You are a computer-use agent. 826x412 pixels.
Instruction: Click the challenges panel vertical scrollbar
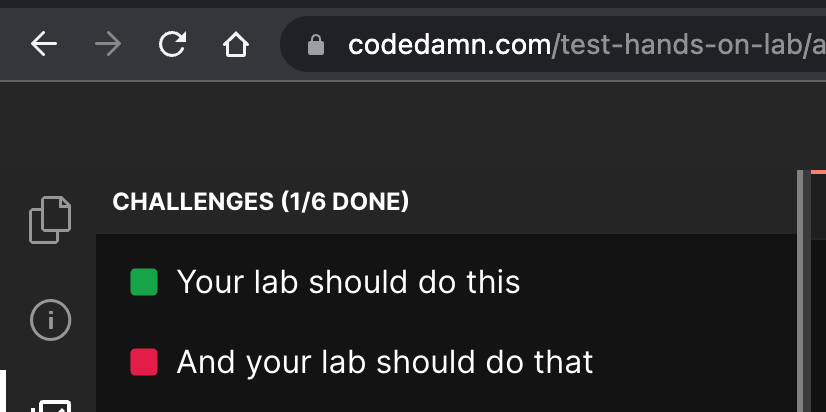[800, 290]
